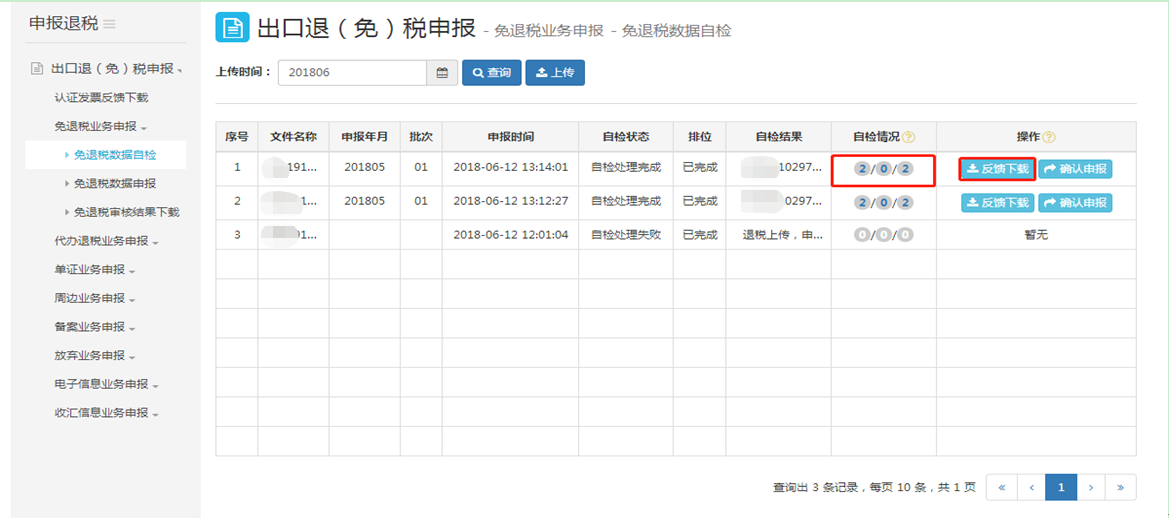Click the help icon beside 操作 header
Image resolution: width=1169 pixels, height=518 pixels.
pyautogui.click(x=1049, y=137)
